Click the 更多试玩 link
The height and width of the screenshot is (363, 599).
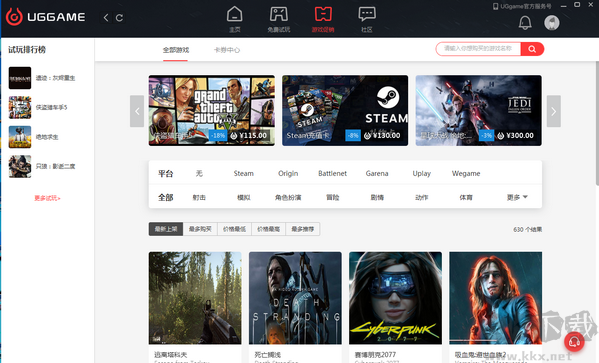tap(47, 198)
